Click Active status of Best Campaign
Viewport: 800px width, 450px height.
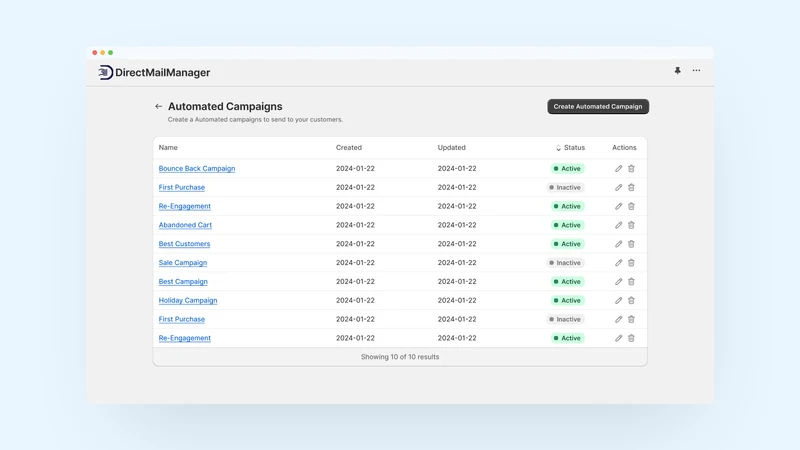click(567, 282)
